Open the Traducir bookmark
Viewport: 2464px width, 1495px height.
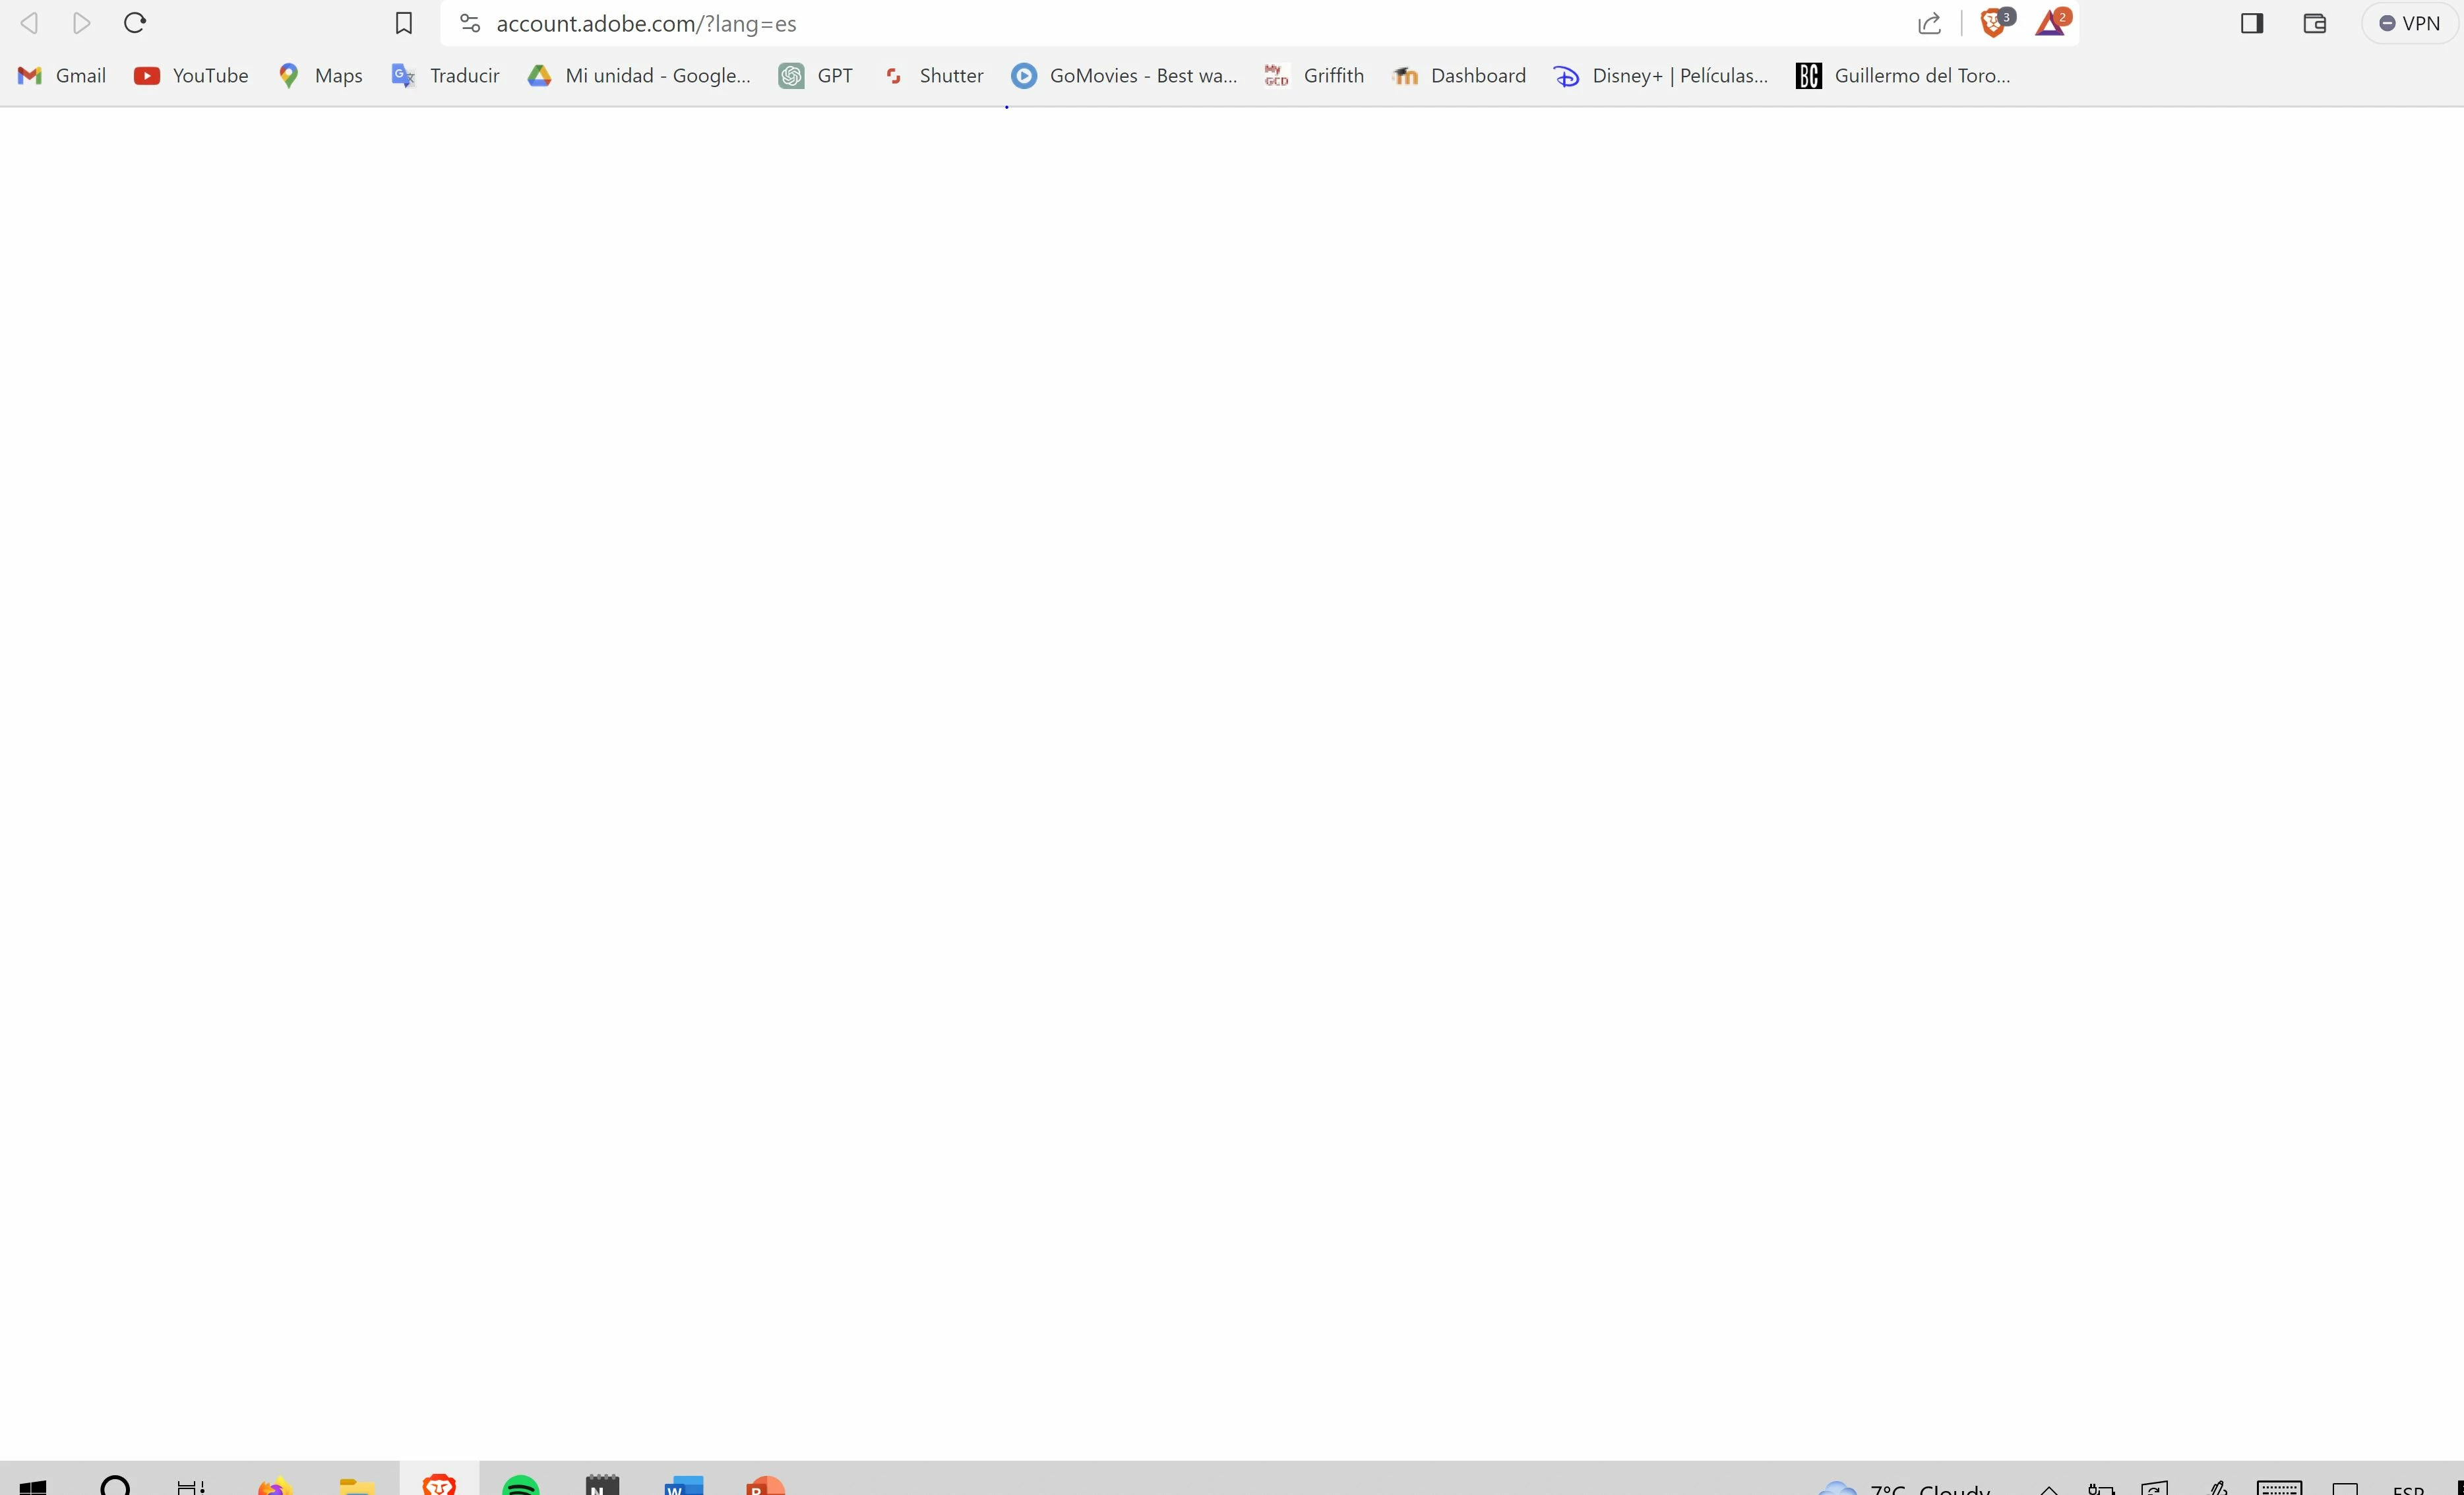[445, 76]
